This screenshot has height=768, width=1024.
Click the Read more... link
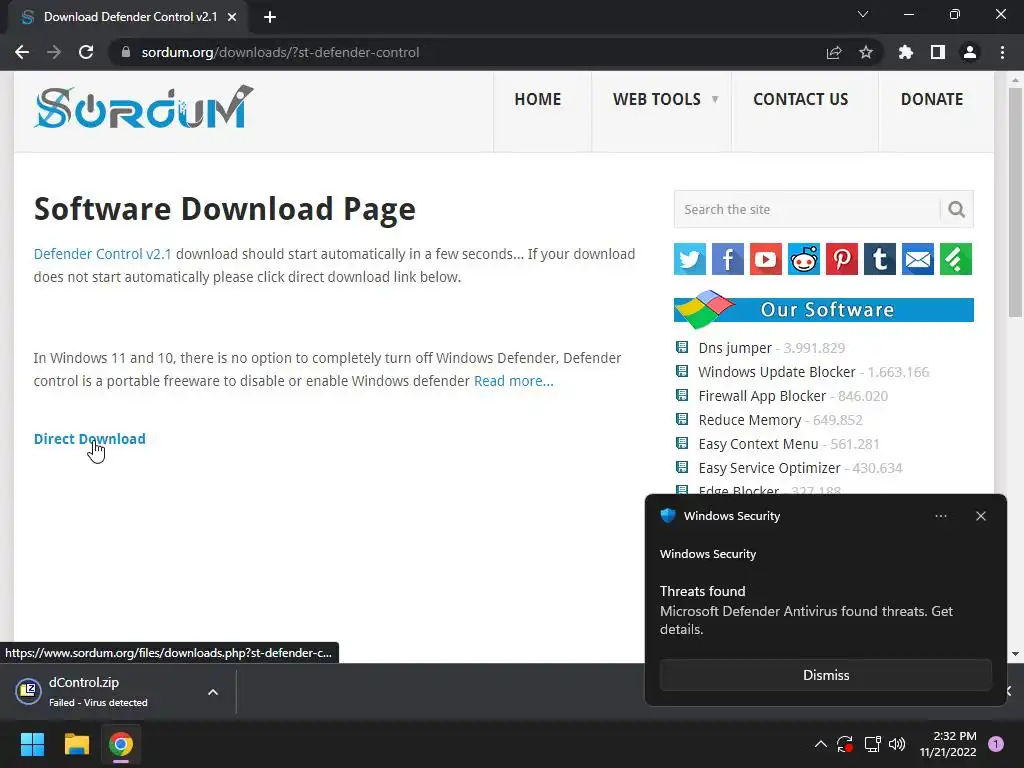pyautogui.click(x=513, y=381)
